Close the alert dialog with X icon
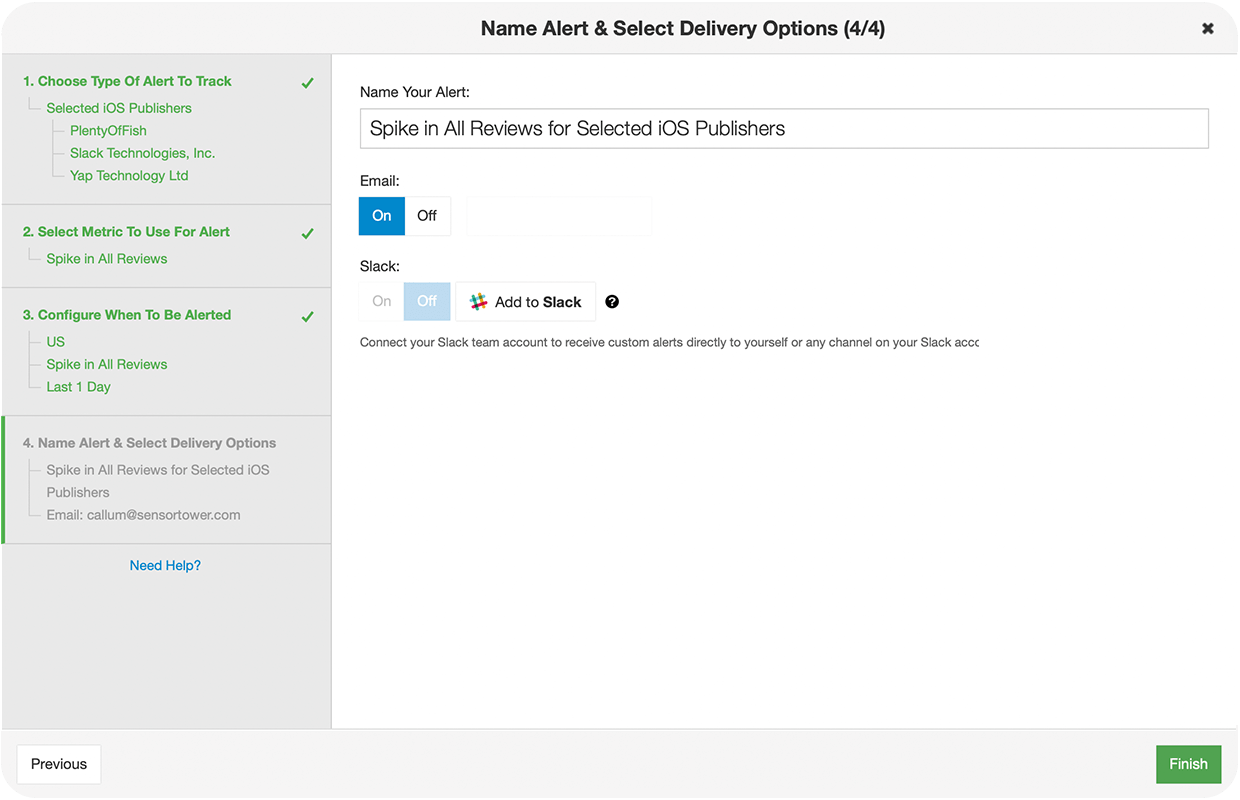The height and width of the screenshot is (800, 1240). click(x=1208, y=29)
